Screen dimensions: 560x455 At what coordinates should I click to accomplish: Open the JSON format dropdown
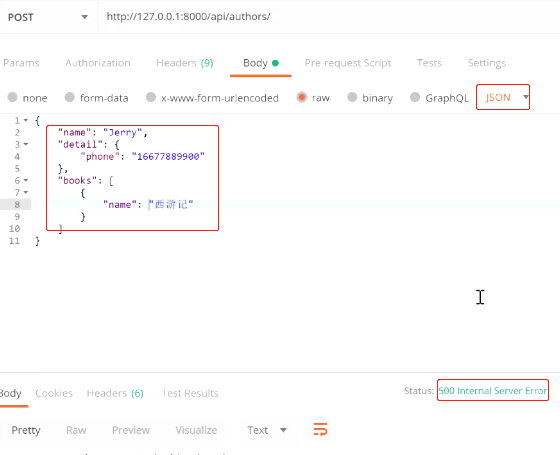503,97
